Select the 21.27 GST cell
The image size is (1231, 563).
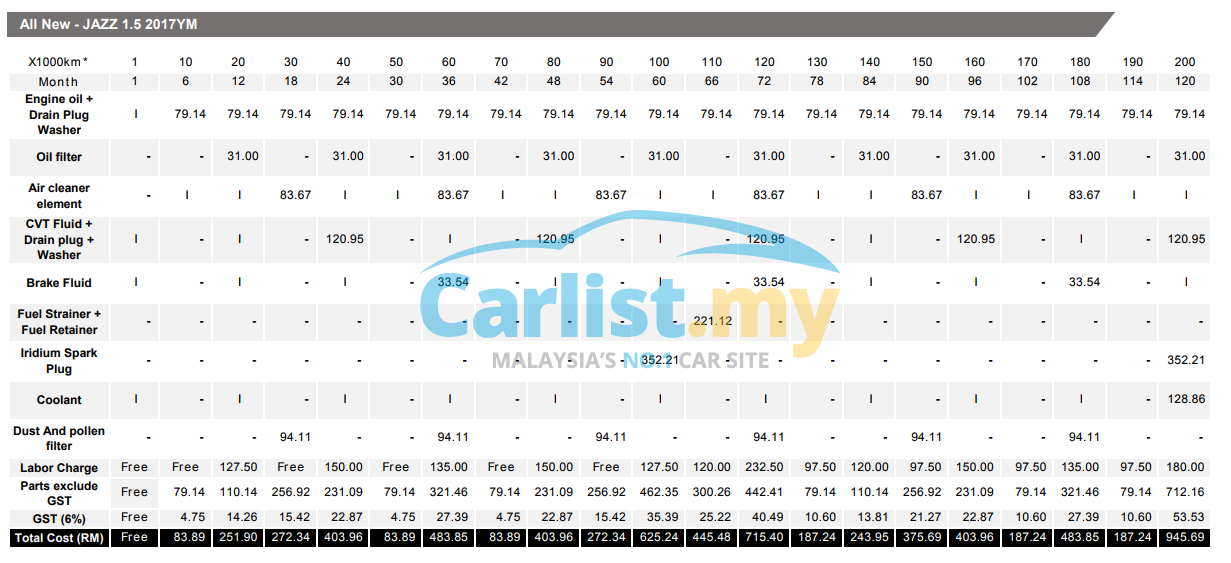click(927, 517)
